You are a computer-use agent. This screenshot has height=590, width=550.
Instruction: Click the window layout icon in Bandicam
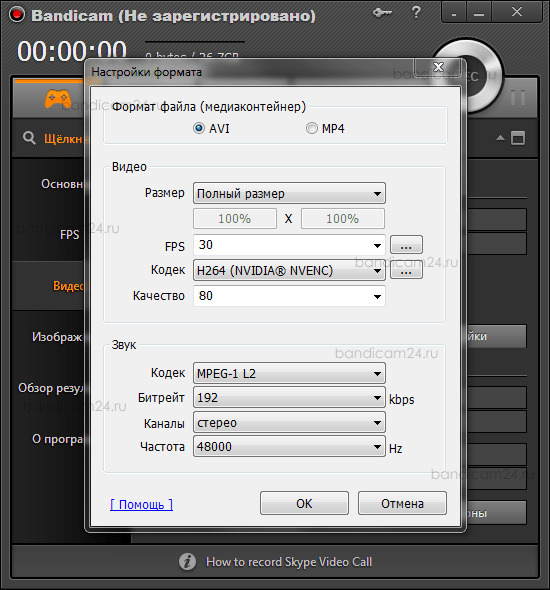pos(518,138)
